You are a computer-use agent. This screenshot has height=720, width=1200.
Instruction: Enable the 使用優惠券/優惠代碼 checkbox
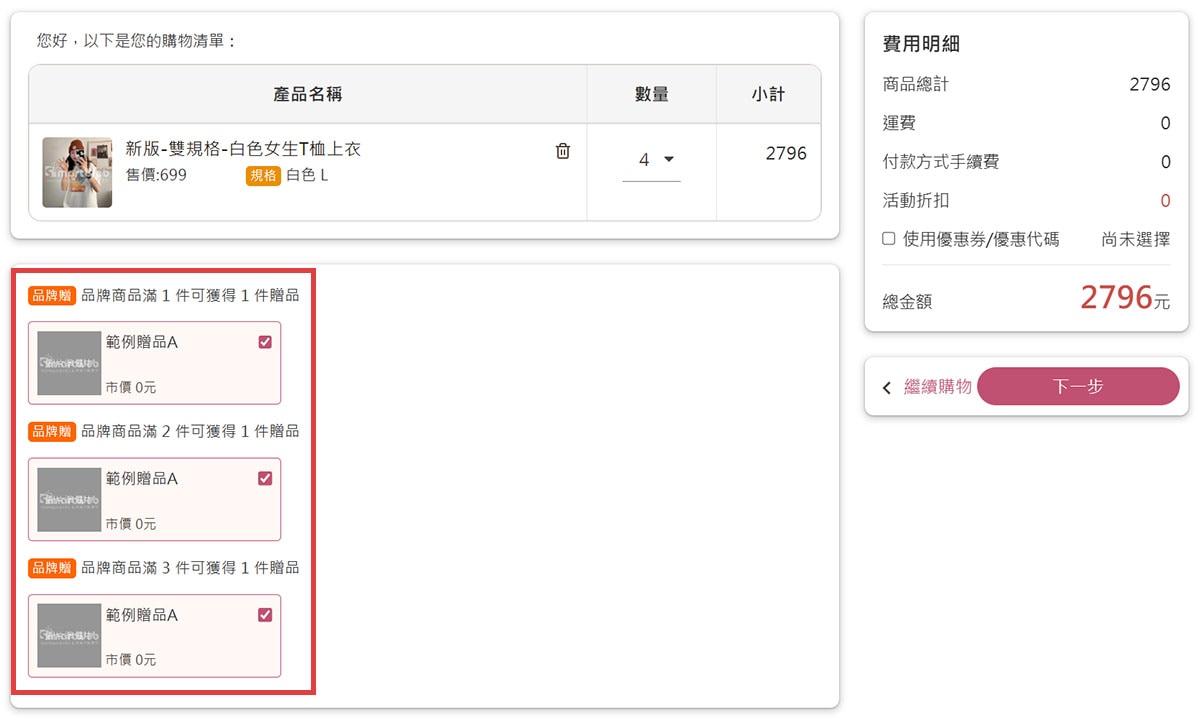888,239
